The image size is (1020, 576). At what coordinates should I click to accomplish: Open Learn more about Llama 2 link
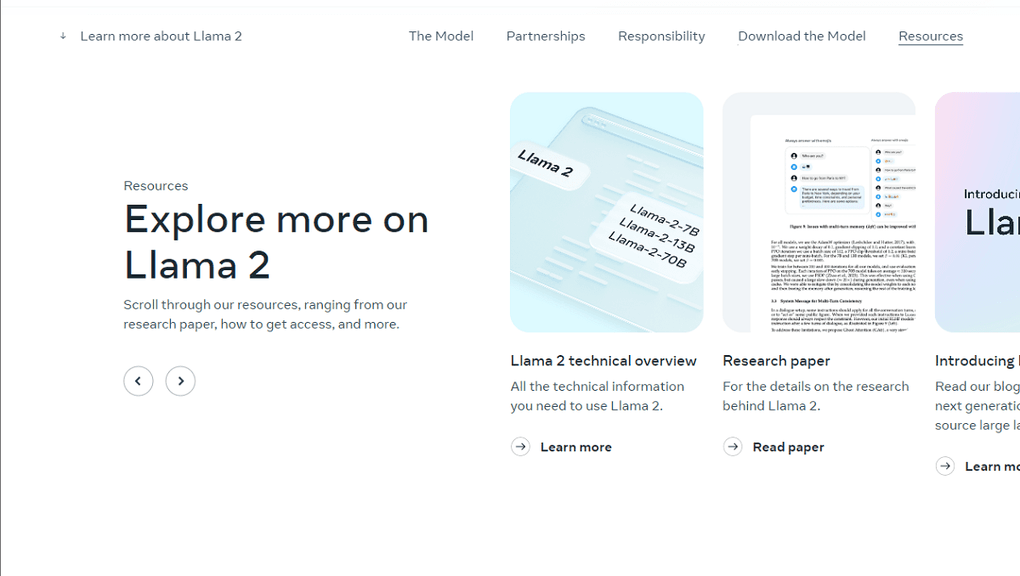pyautogui.click(x=161, y=36)
